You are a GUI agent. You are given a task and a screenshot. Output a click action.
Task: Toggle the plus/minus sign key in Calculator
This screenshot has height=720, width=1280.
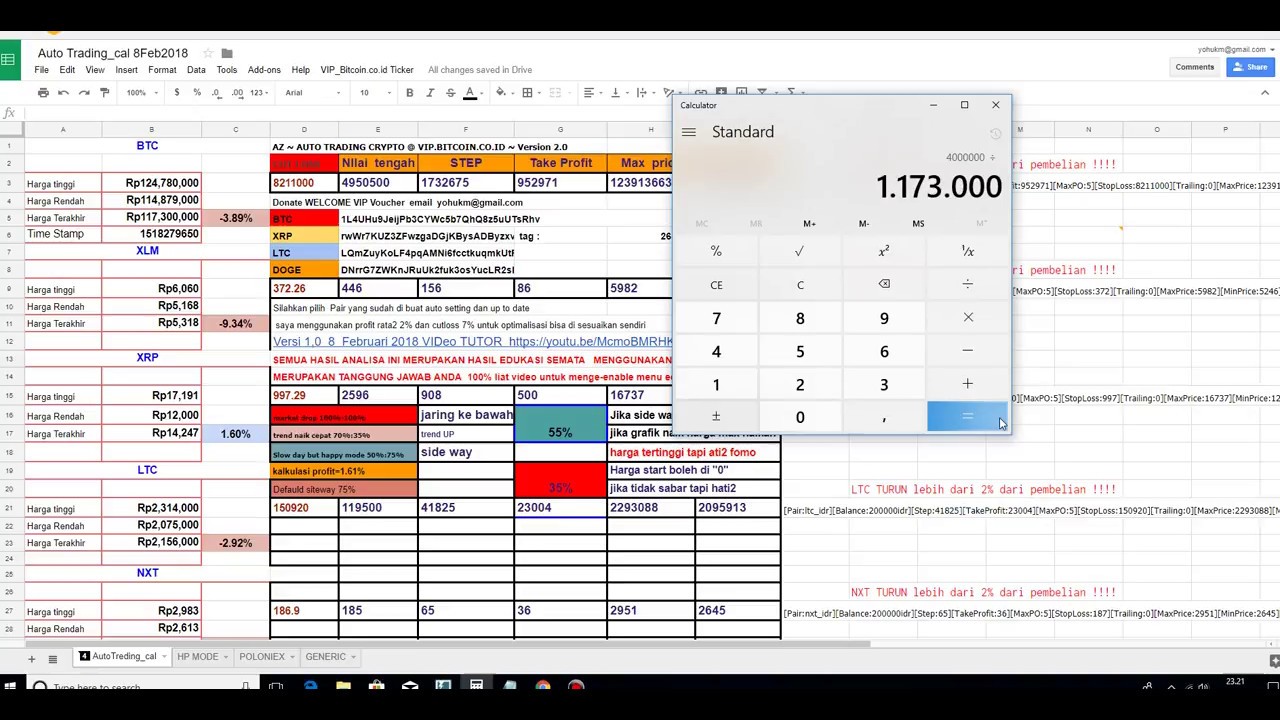click(x=716, y=417)
